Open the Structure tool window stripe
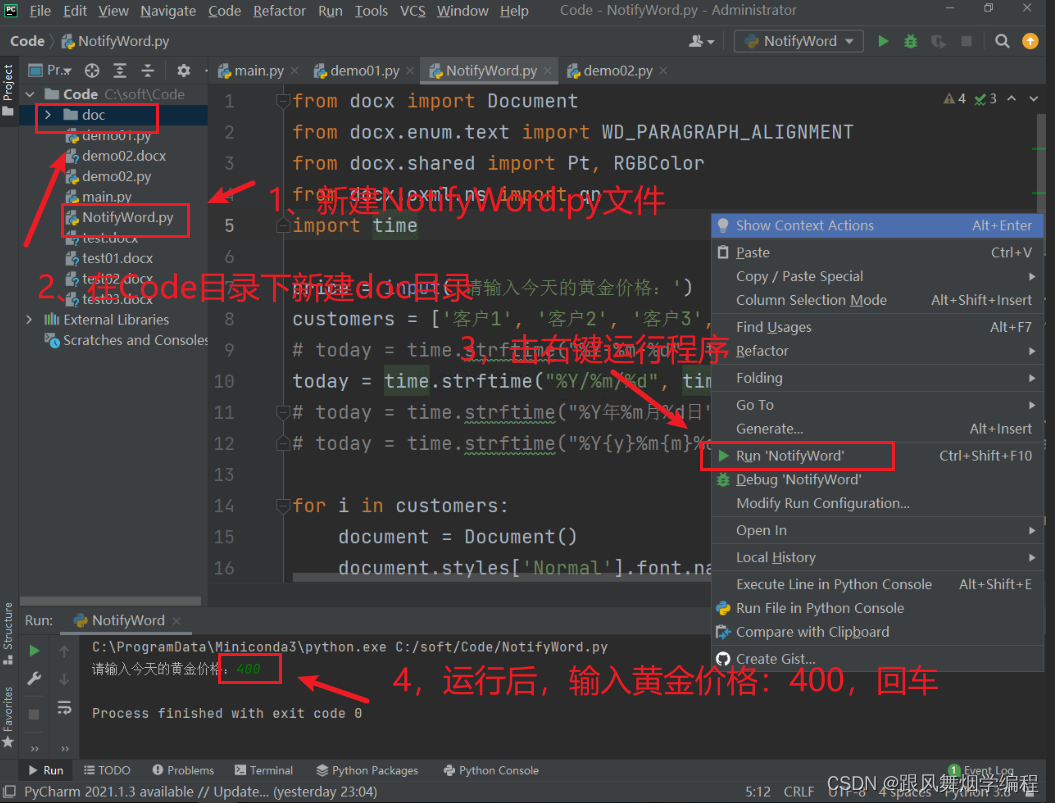Screen dimensions: 1055x803 (8, 633)
